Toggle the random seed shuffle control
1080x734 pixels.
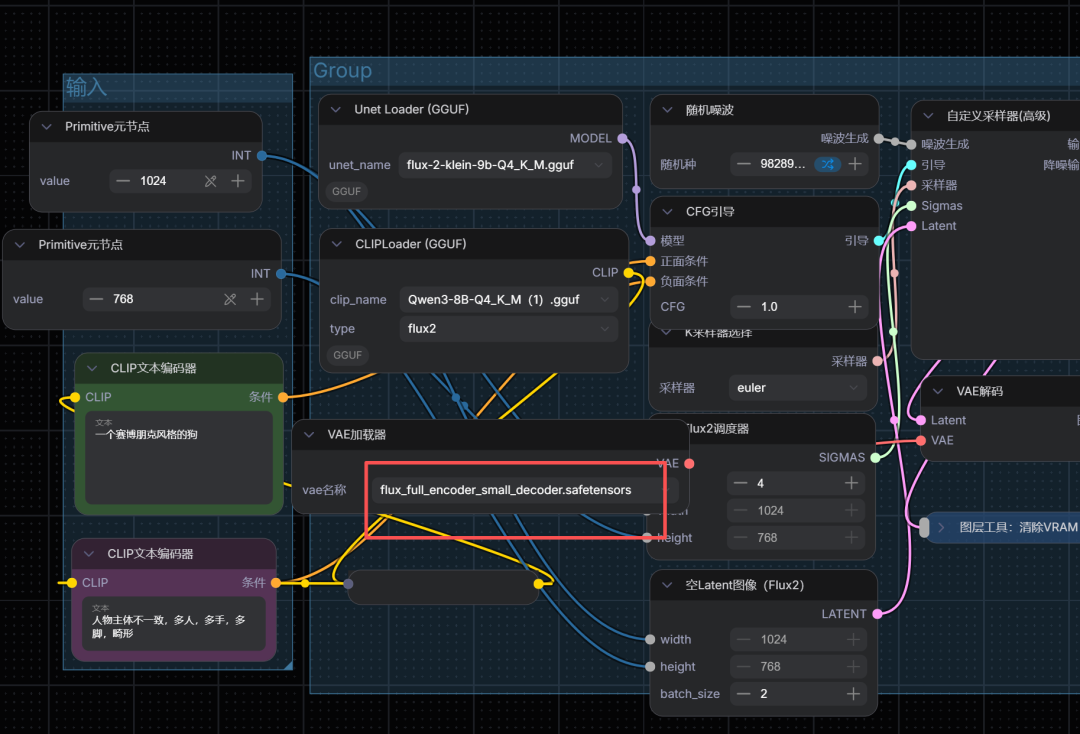click(828, 164)
